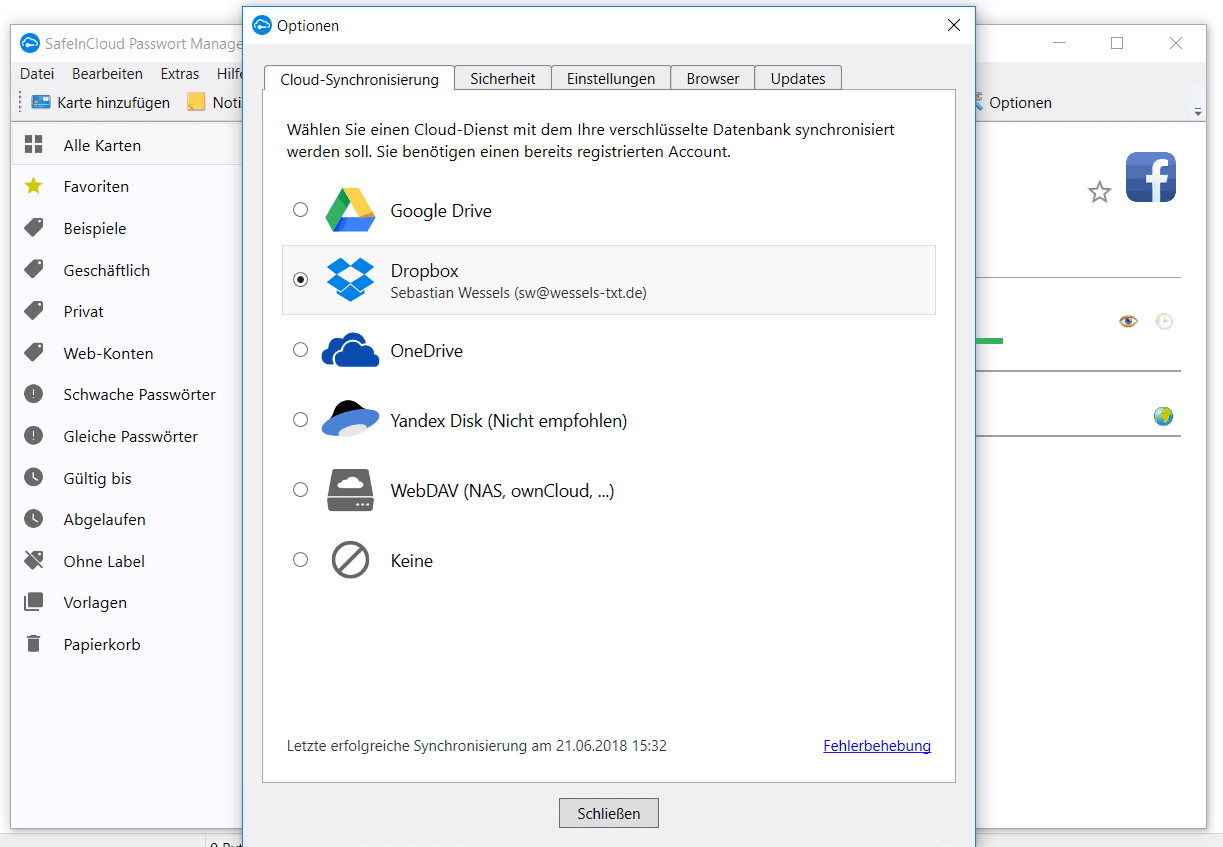Close the Optionen dialog
Viewport: 1223px width, 847px height.
point(954,26)
